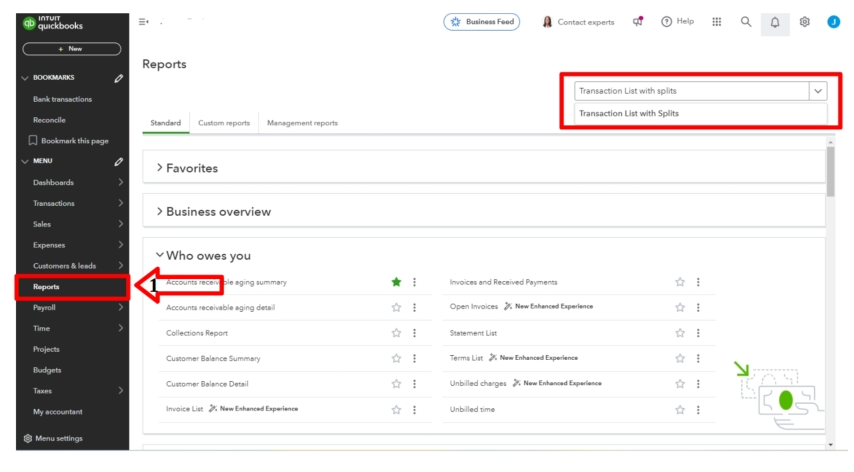854x472 pixels.
Task: Click the search magnifier icon
Action: 746,22
